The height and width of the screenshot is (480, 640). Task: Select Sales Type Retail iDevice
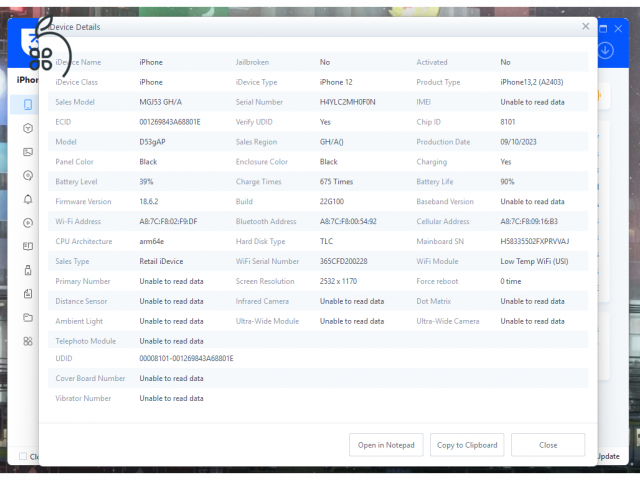click(161, 261)
